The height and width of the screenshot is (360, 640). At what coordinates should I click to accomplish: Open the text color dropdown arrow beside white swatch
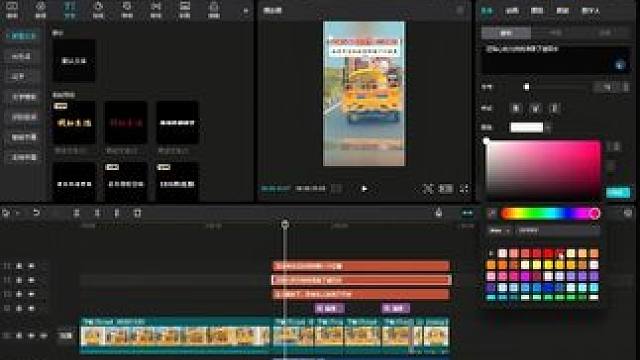pos(548,128)
